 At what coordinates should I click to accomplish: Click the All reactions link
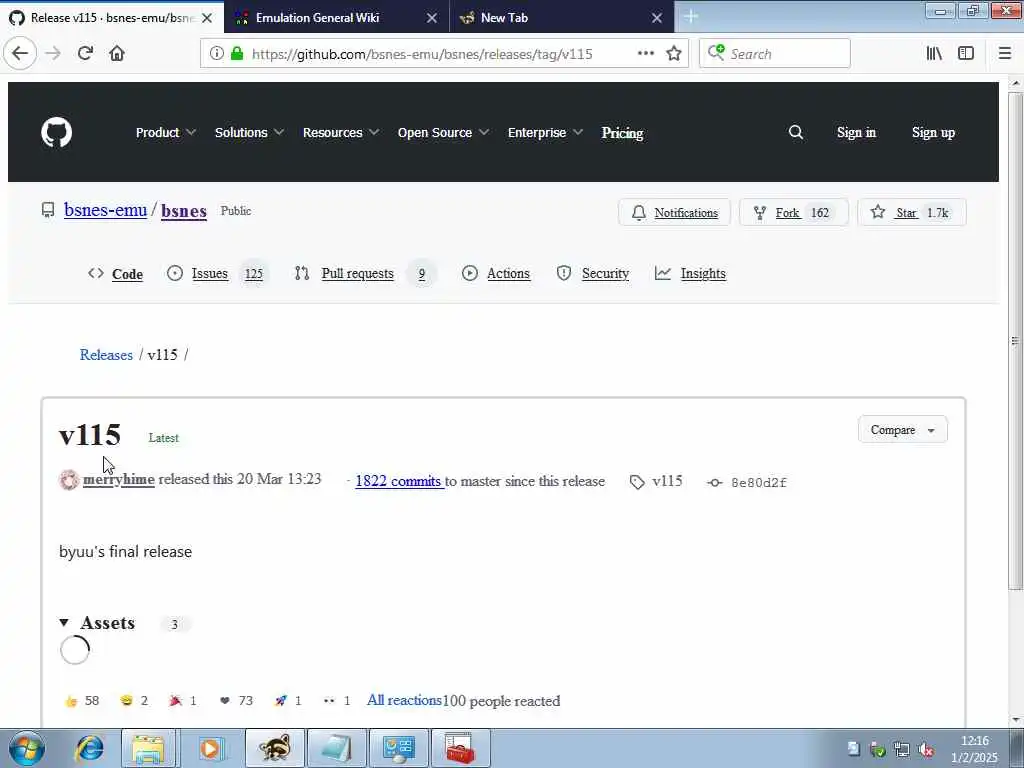(x=404, y=700)
